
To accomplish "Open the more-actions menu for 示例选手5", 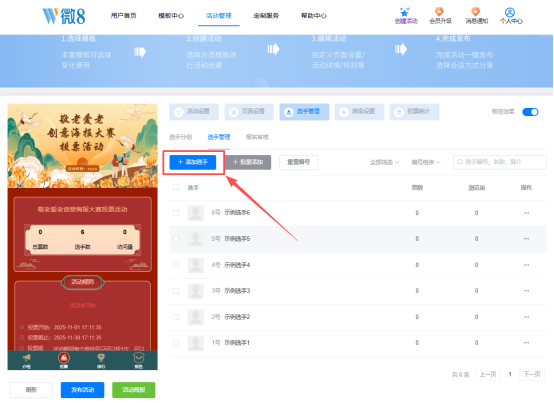I will [x=526, y=239].
